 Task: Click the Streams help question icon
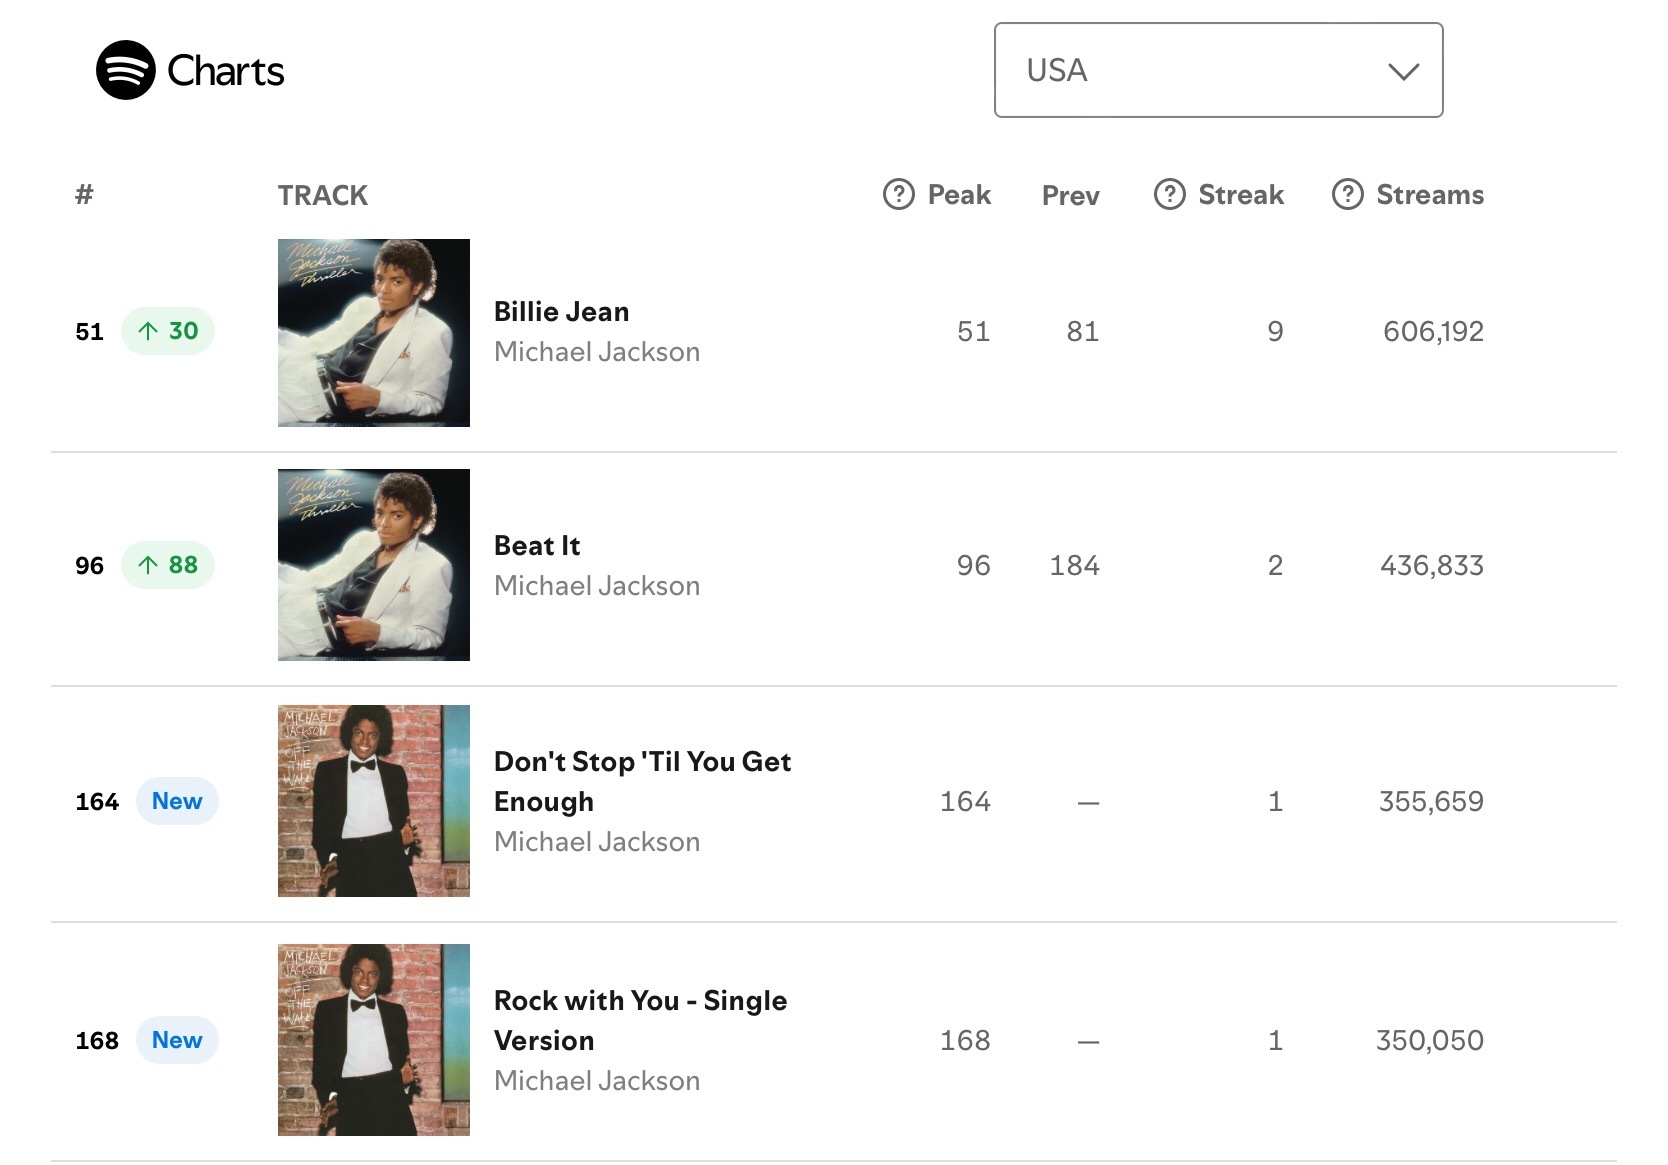pyautogui.click(x=1347, y=194)
